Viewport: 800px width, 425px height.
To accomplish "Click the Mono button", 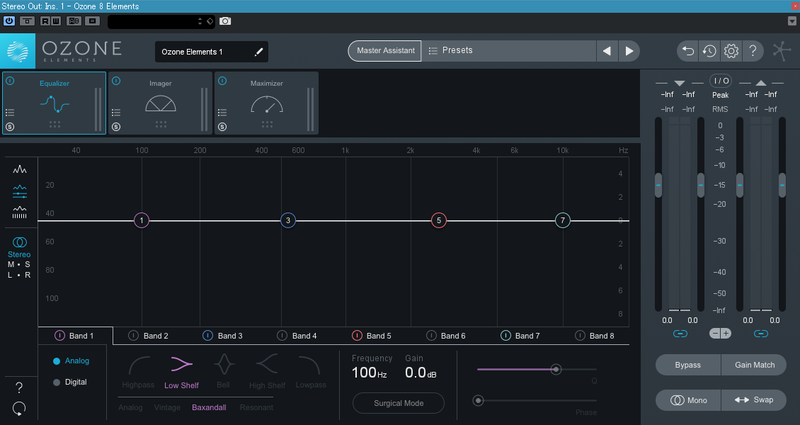I will (x=688, y=400).
